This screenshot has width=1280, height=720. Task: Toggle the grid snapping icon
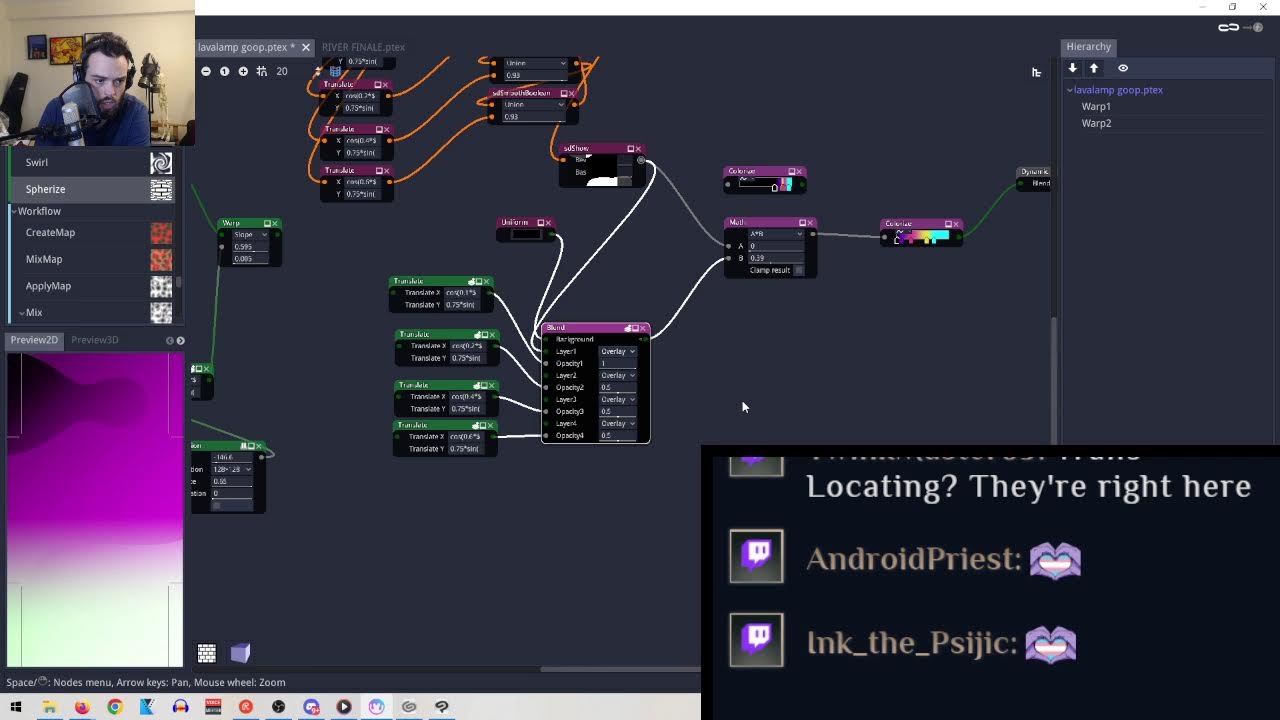(262, 71)
